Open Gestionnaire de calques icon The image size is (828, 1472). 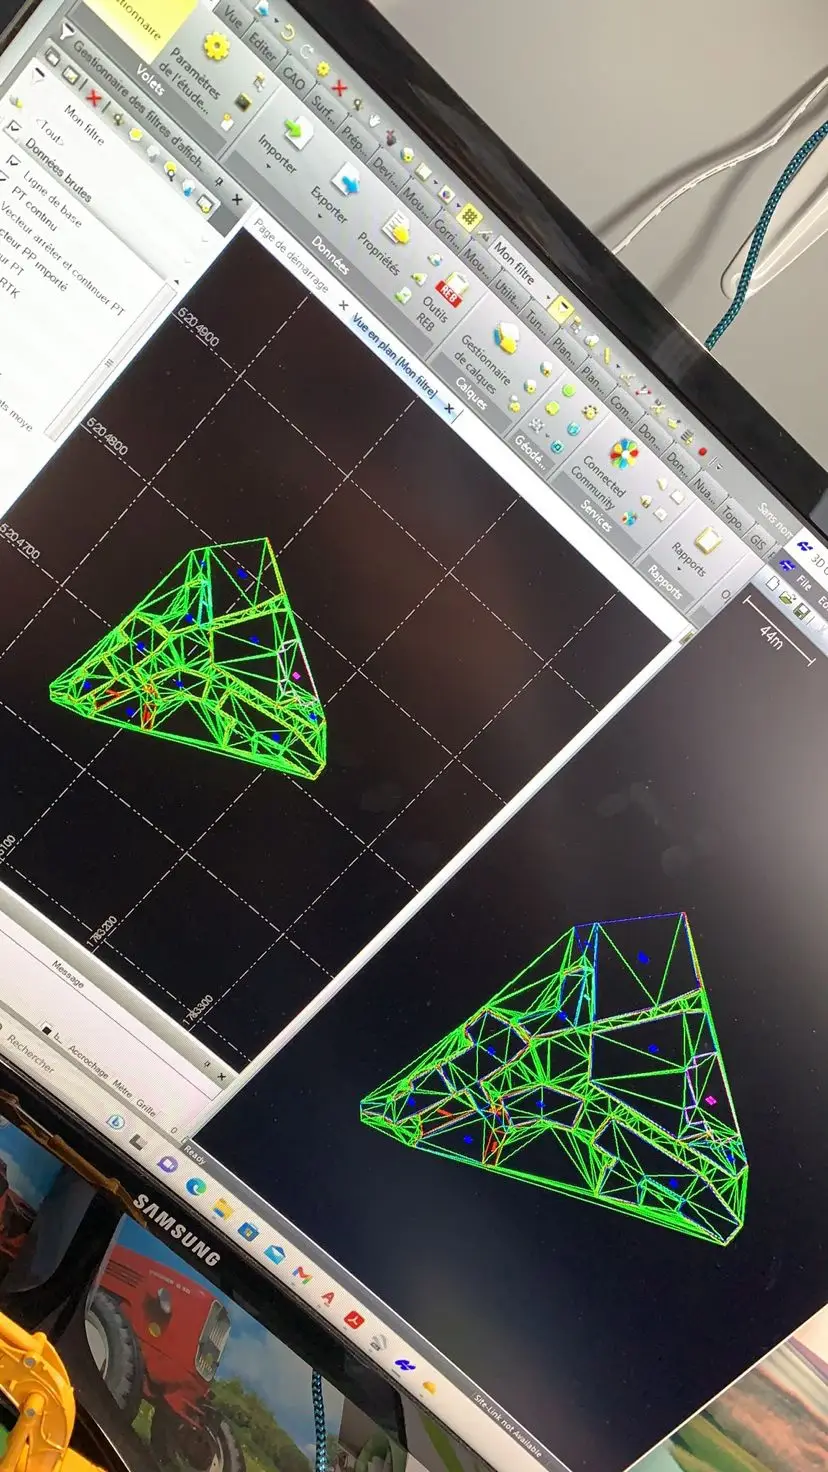pos(507,338)
